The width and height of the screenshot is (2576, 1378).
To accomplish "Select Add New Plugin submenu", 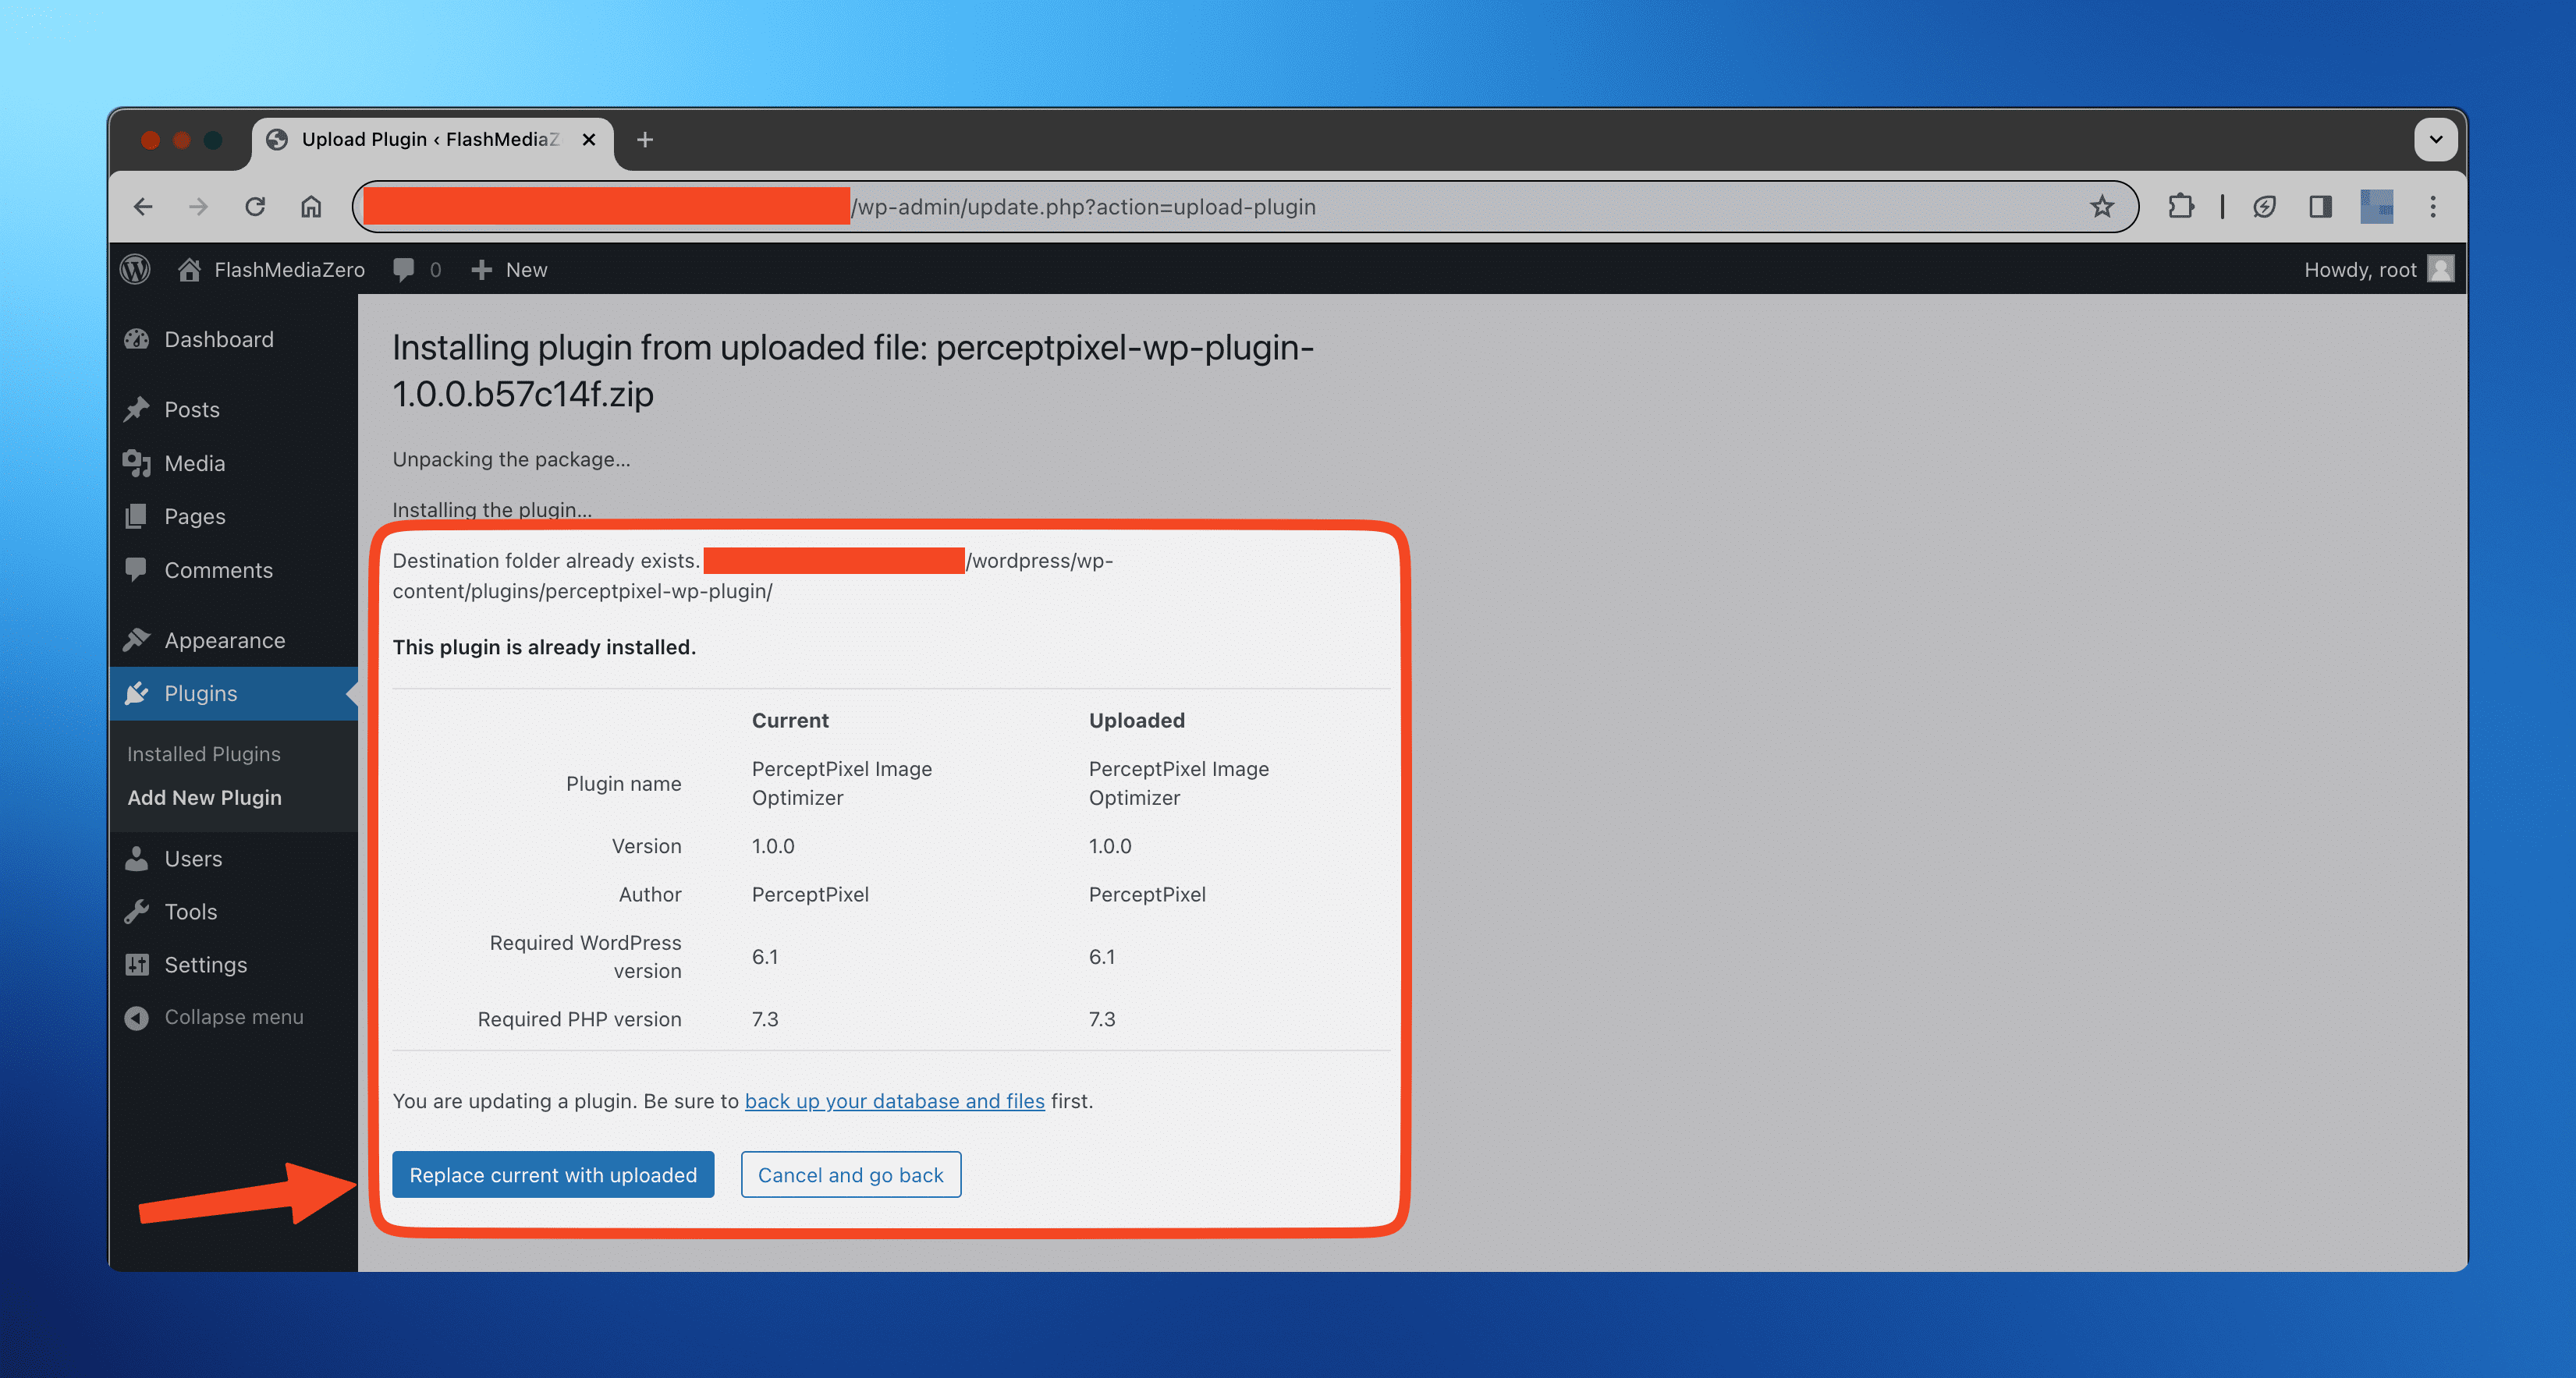I will pyautogui.click(x=205, y=798).
